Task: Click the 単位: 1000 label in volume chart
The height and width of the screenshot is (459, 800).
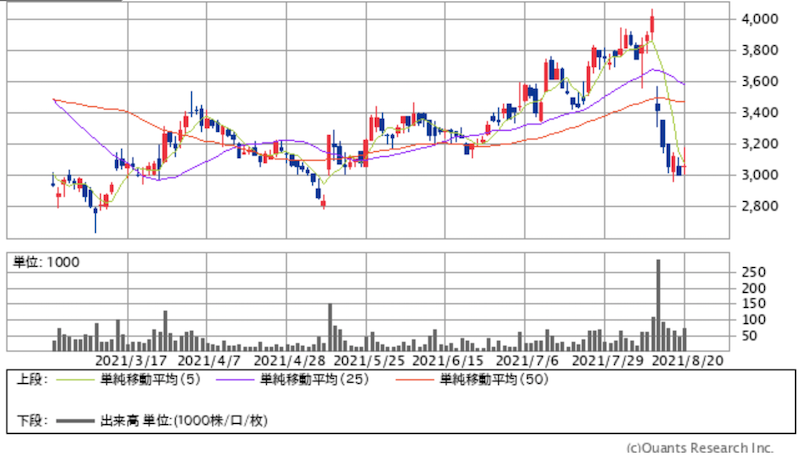Action: [x=46, y=262]
